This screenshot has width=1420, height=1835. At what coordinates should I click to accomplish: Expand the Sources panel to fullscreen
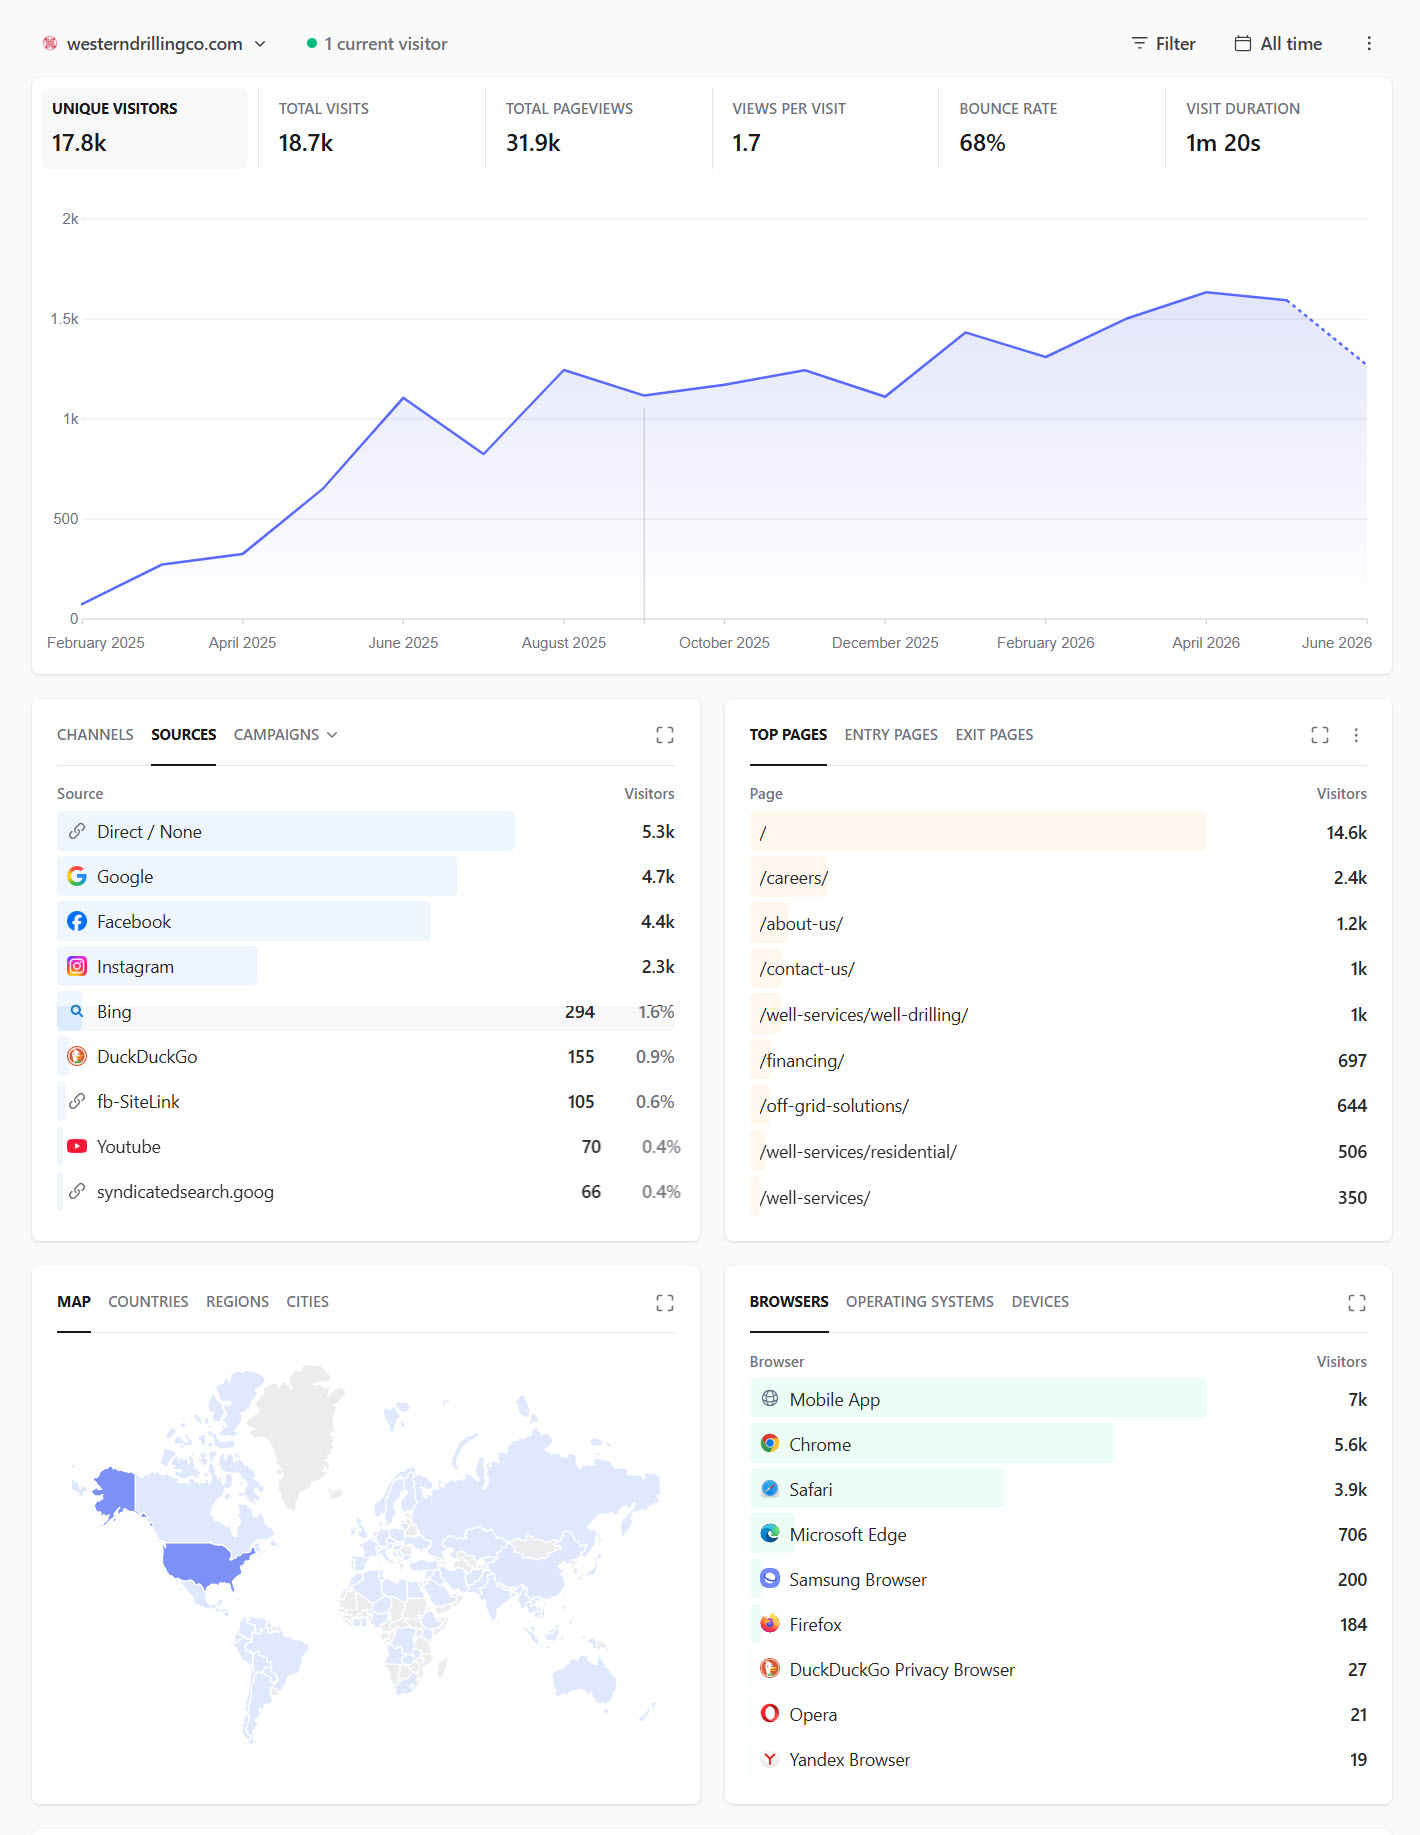click(665, 735)
